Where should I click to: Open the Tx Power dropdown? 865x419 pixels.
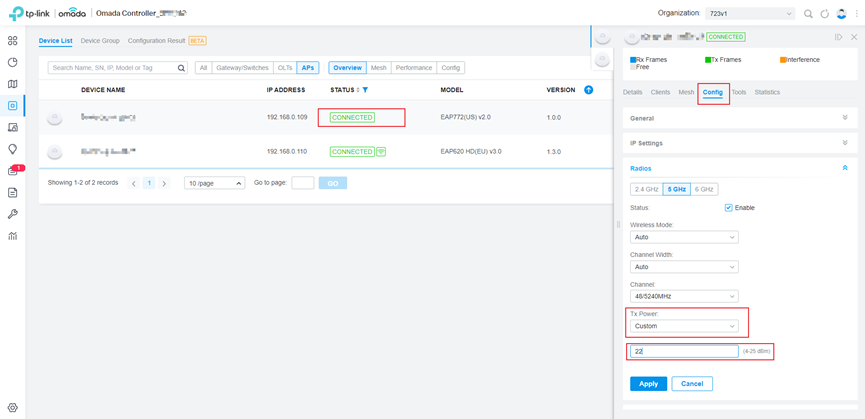click(684, 326)
